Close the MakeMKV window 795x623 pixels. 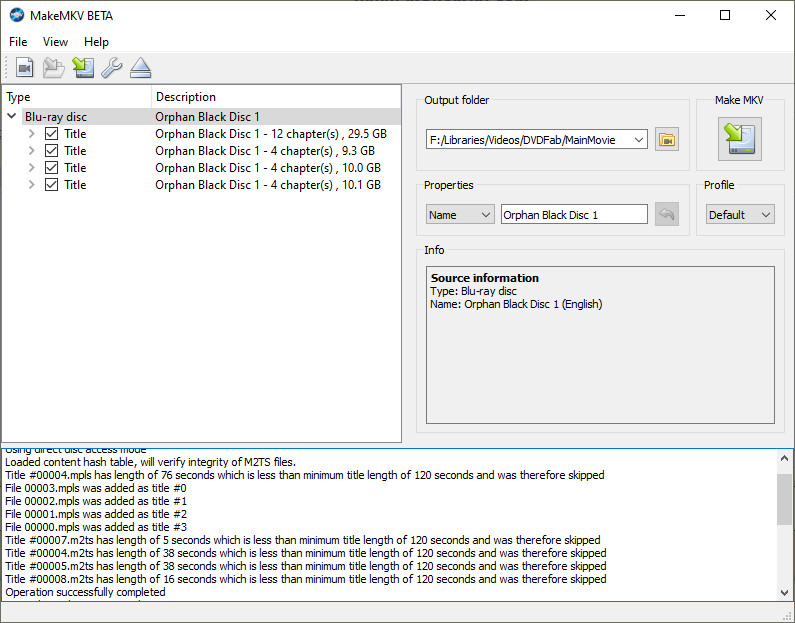771,15
